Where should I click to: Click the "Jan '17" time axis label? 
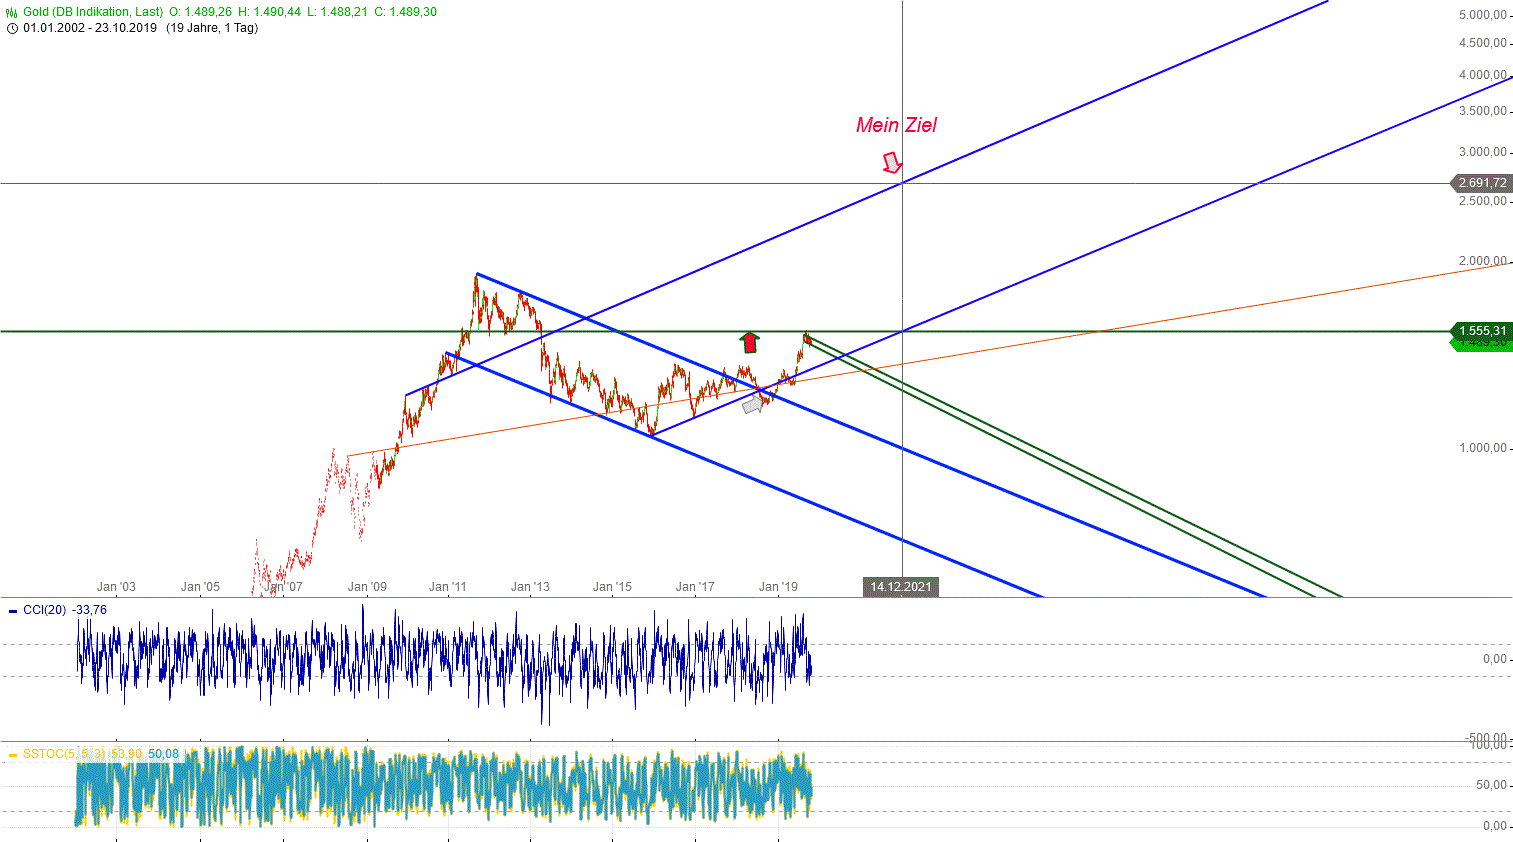click(695, 587)
